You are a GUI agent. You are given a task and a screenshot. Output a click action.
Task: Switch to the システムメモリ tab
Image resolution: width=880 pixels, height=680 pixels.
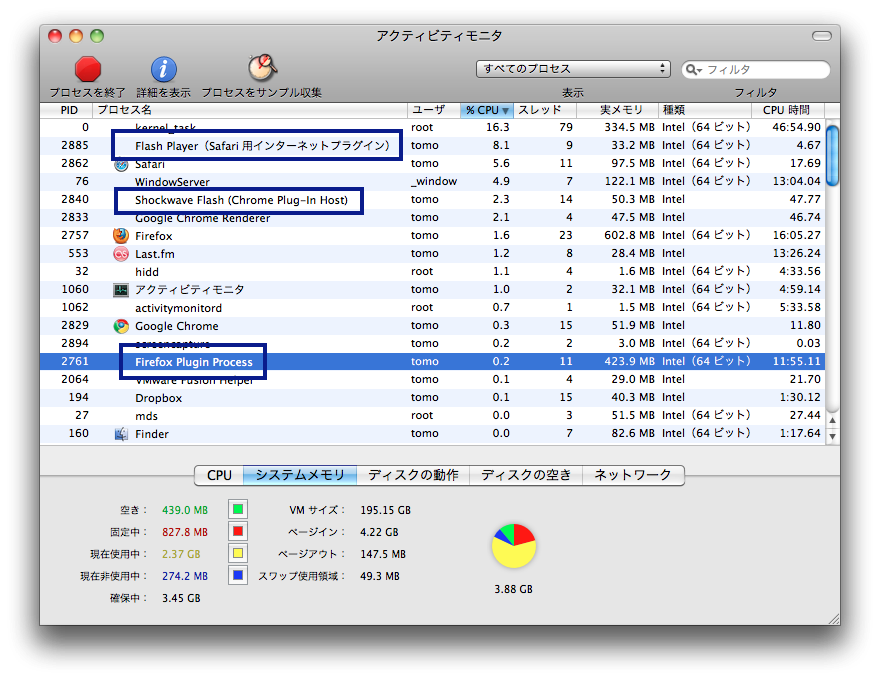(300, 475)
